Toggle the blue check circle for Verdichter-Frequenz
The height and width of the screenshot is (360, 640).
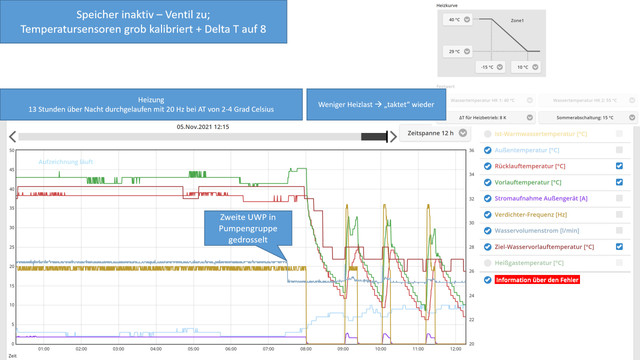point(487,215)
